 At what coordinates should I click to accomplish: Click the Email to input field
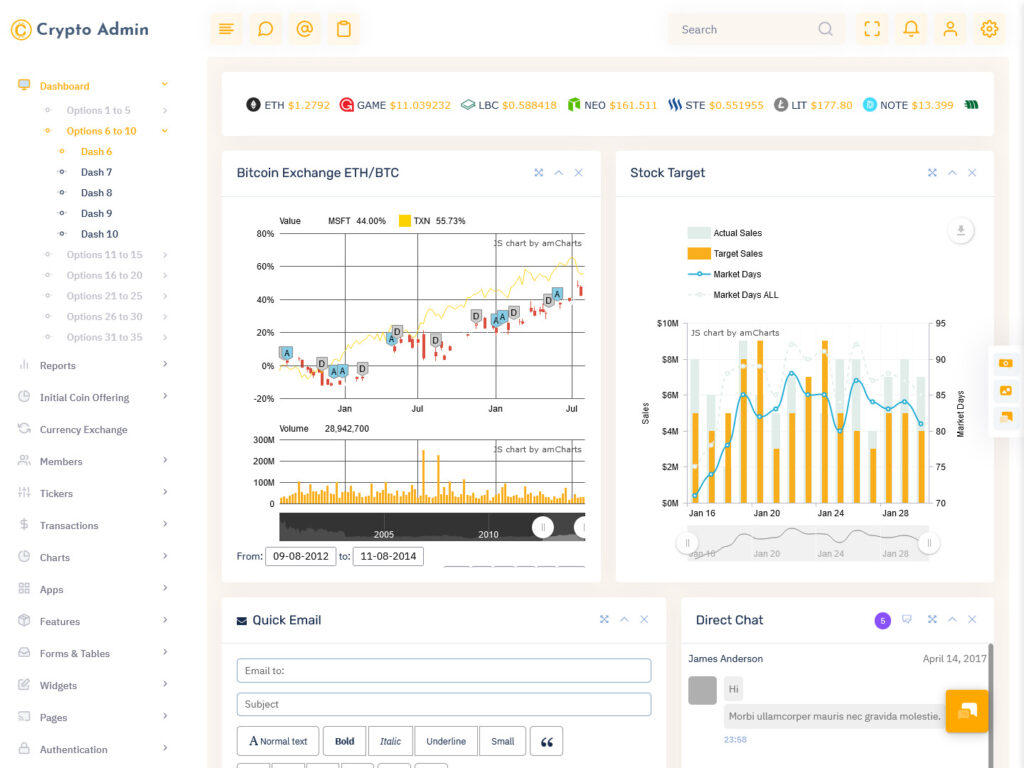tap(443, 670)
